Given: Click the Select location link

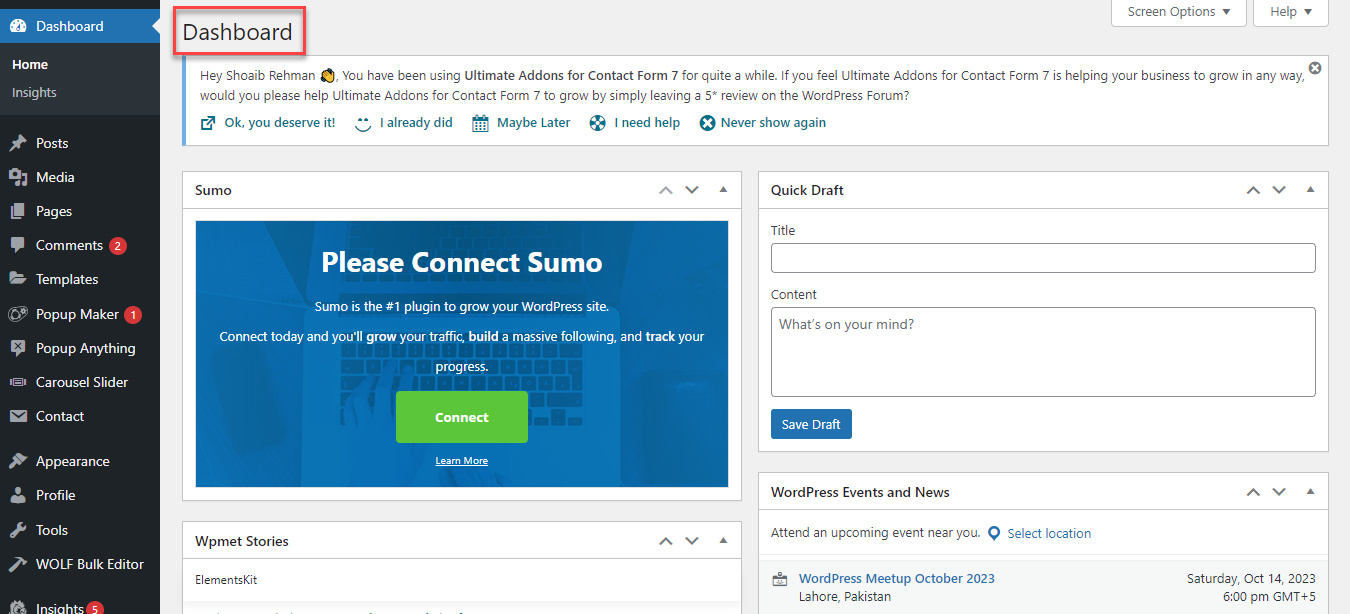Looking at the screenshot, I should (1049, 533).
